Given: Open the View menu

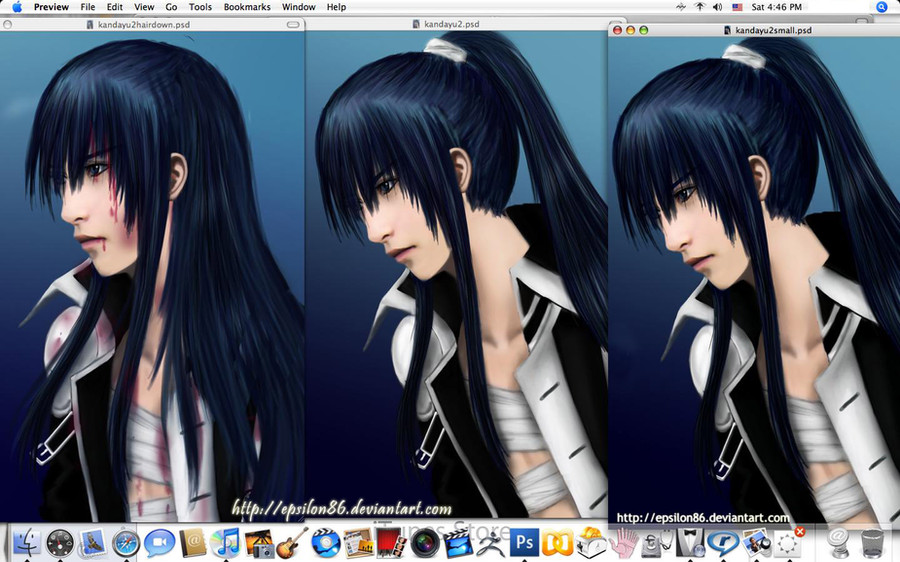Looking at the screenshot, I should pyautogui.click(x=144, y=7).
